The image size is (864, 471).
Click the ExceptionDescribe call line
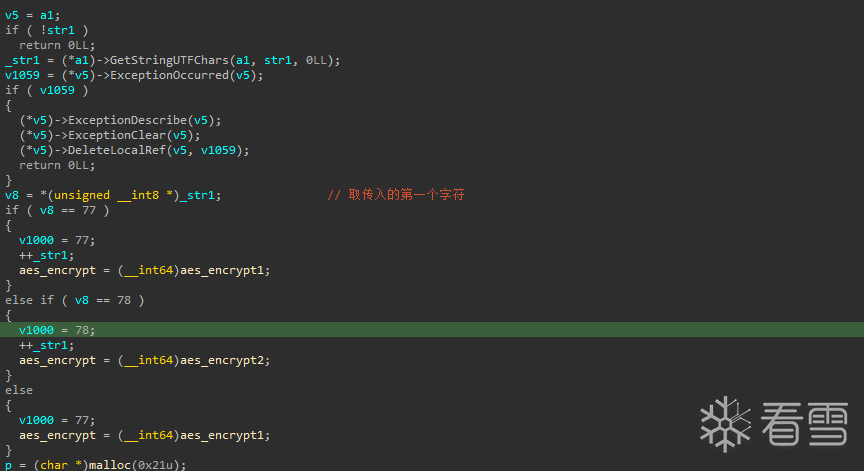[x=120, y=120]
